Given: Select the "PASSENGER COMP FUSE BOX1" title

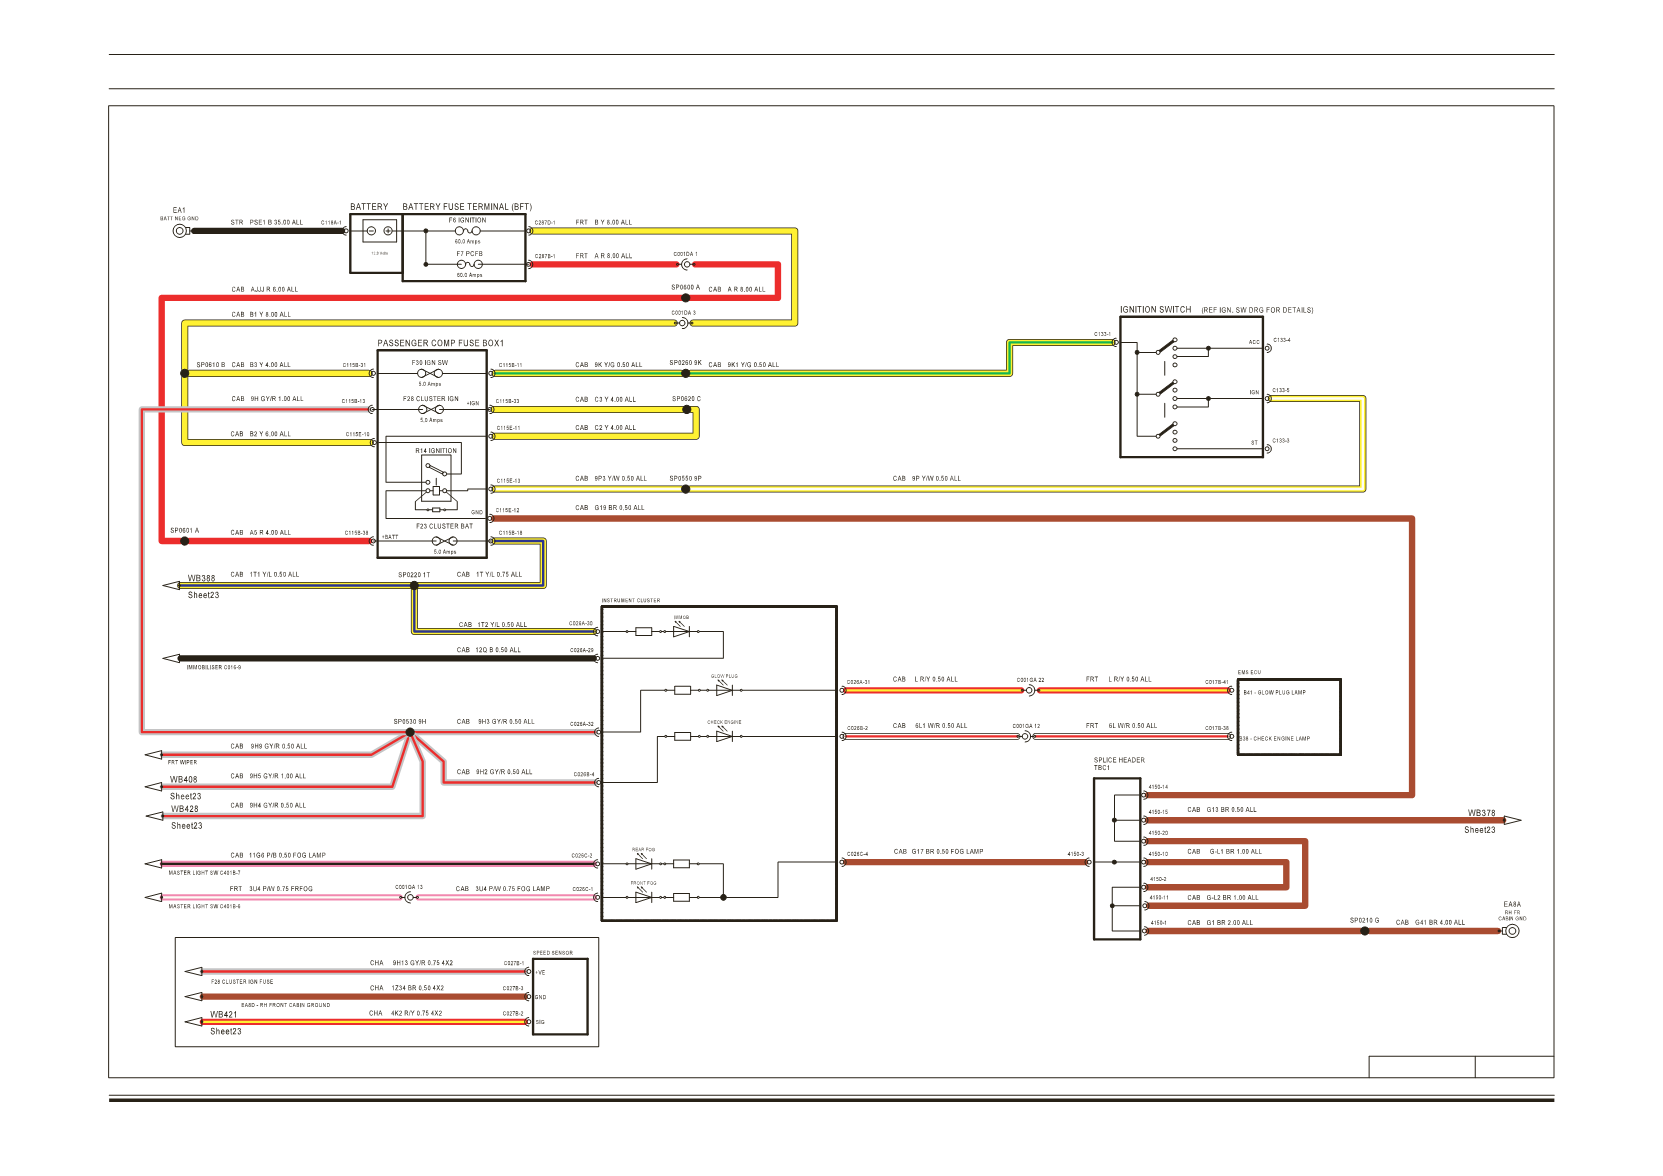Looking at the screenshot, I should (441, 343).
